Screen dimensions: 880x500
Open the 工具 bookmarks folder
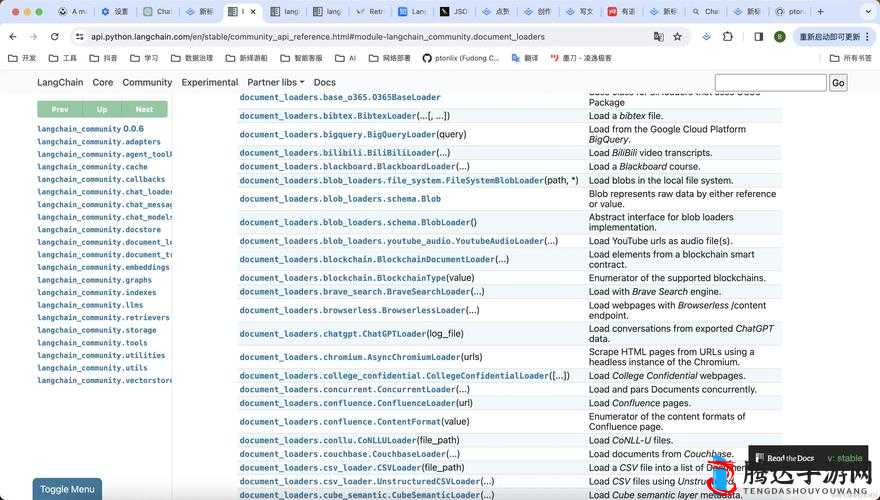(x=63, y=58)
